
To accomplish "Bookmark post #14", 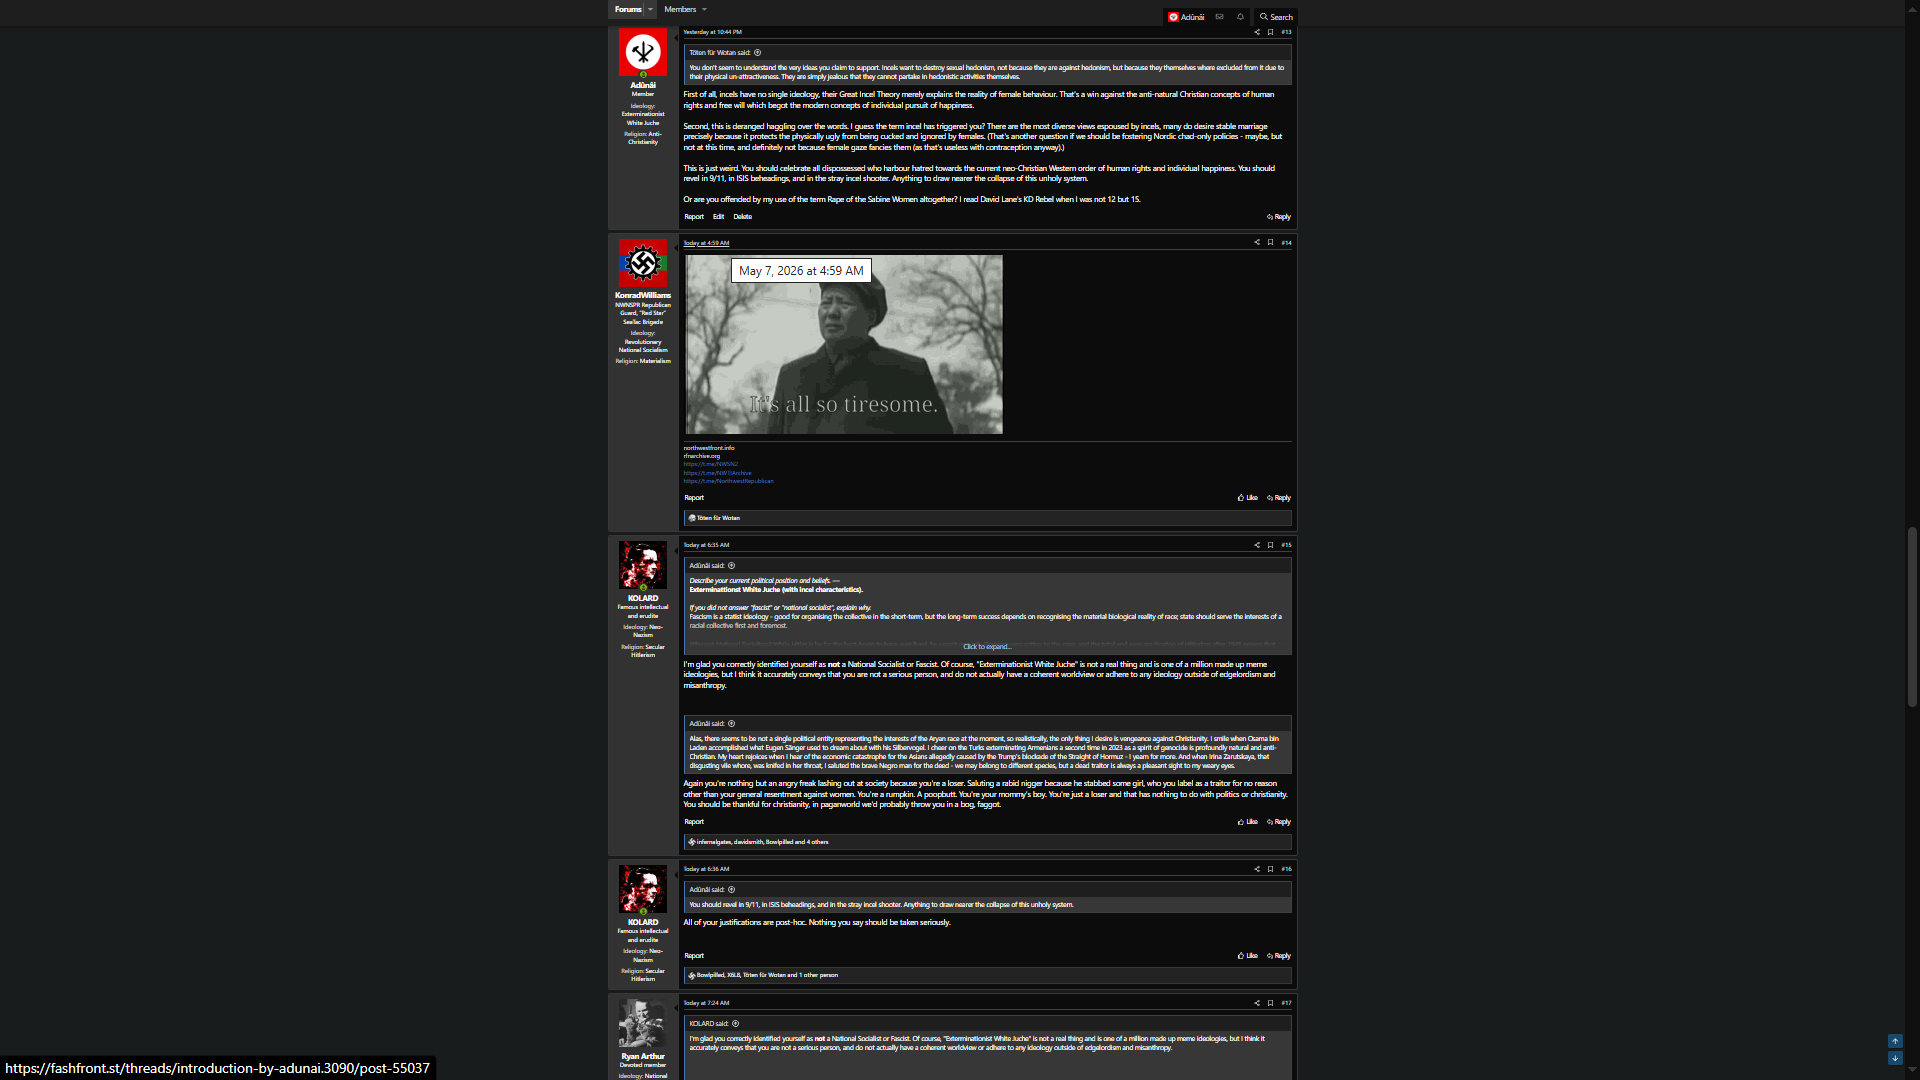I will click(x=1271, y=242).
